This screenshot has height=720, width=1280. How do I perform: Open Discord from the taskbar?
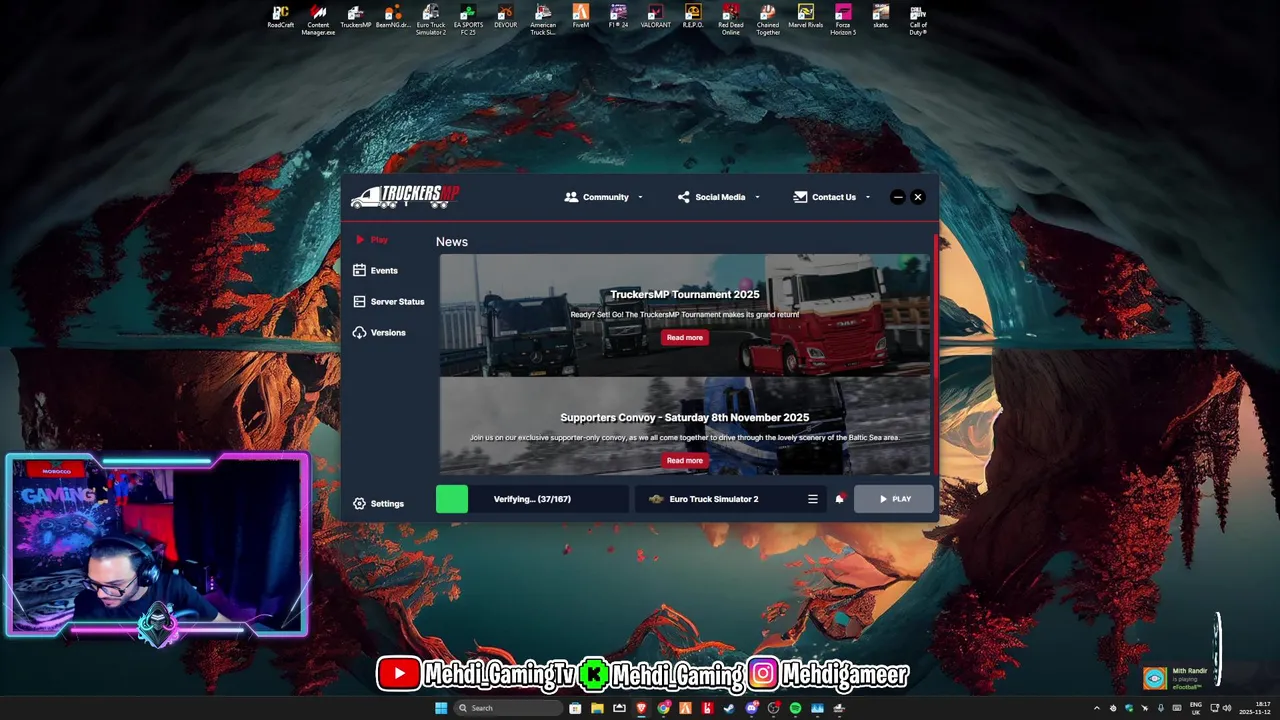click(x=751, y=708)
